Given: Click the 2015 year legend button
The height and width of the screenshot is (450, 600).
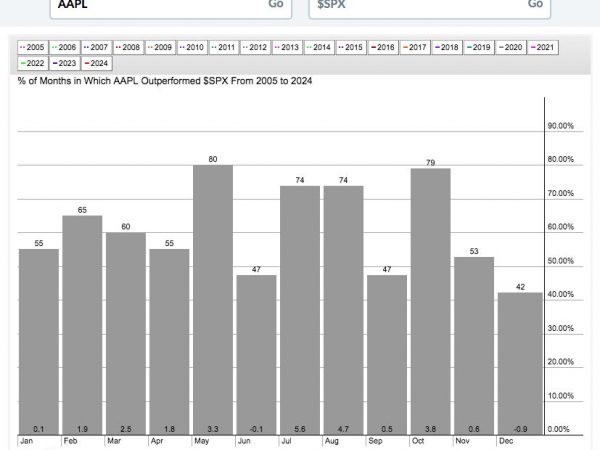Looking at the screenshot, I should 351,47.
